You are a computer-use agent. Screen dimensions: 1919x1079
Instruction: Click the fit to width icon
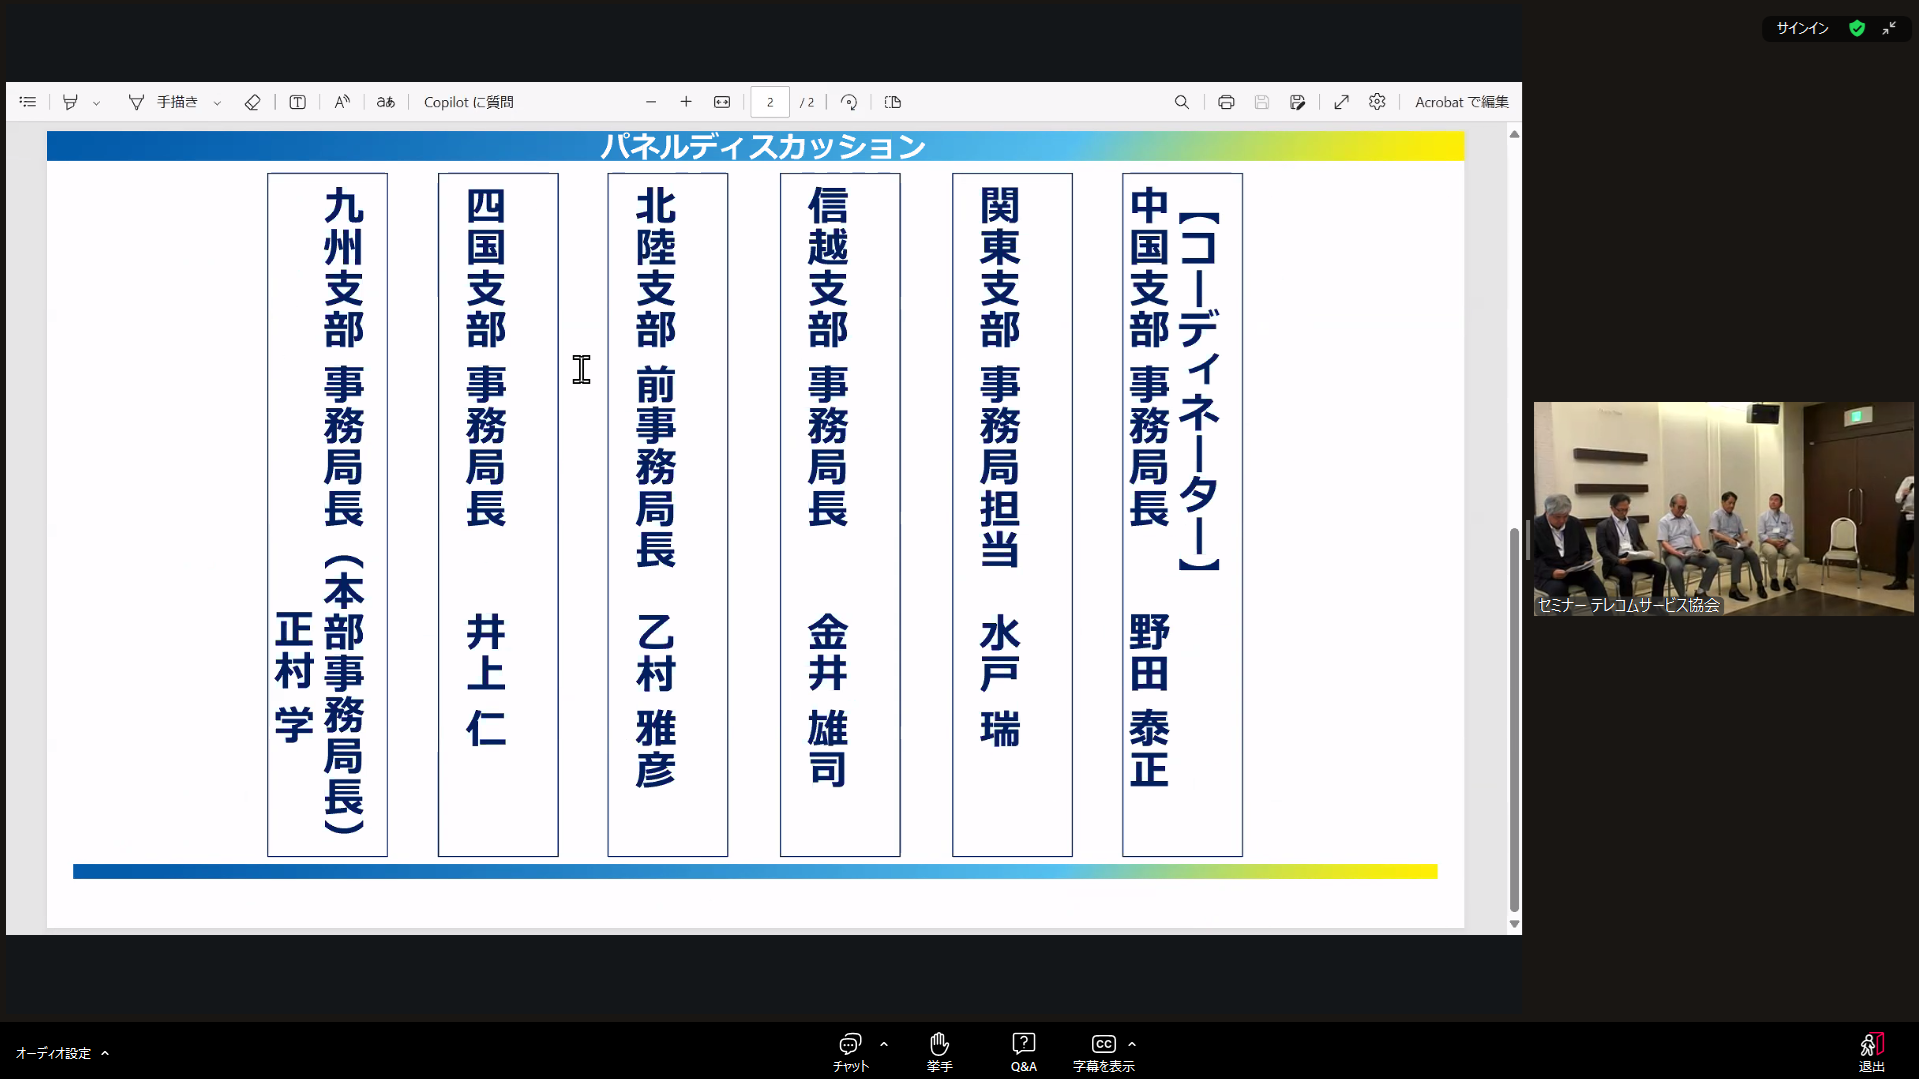pos(722,102)
